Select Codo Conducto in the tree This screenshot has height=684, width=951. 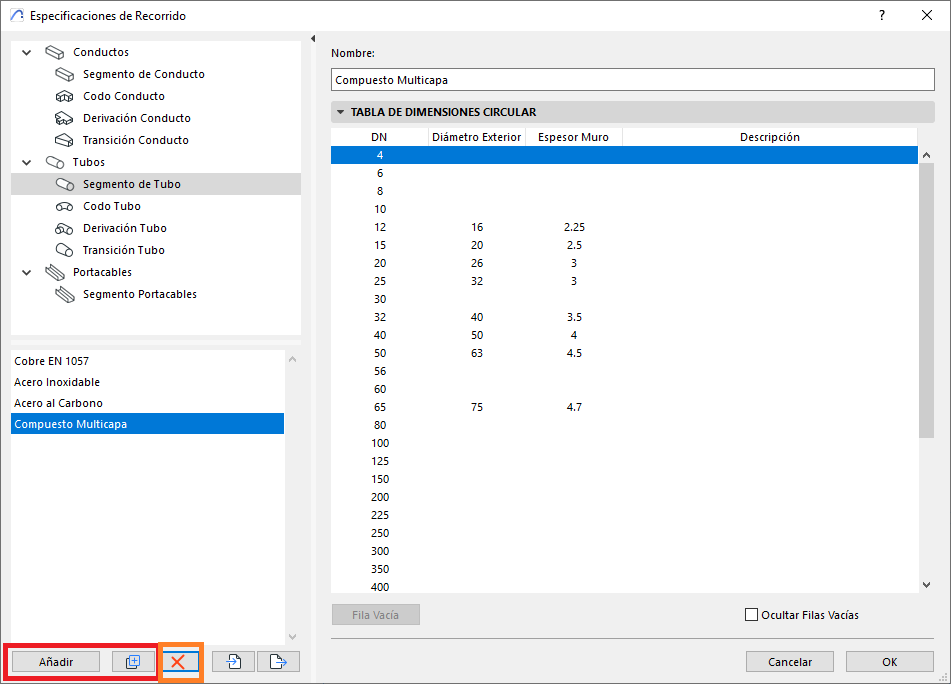pyautogui.click(x=124, y=96)
